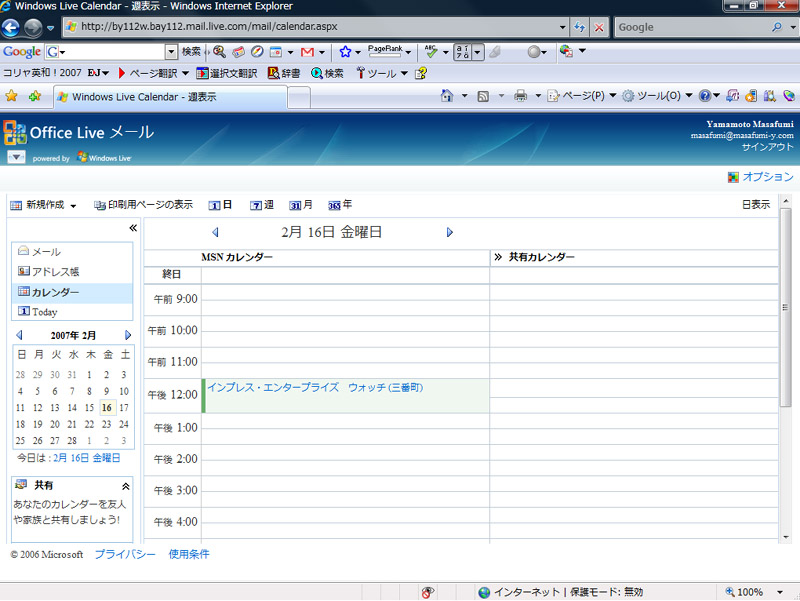Click the サインアウト link
Image resolution: width=800 pixels, height=601 pixels.
point(767,147)
